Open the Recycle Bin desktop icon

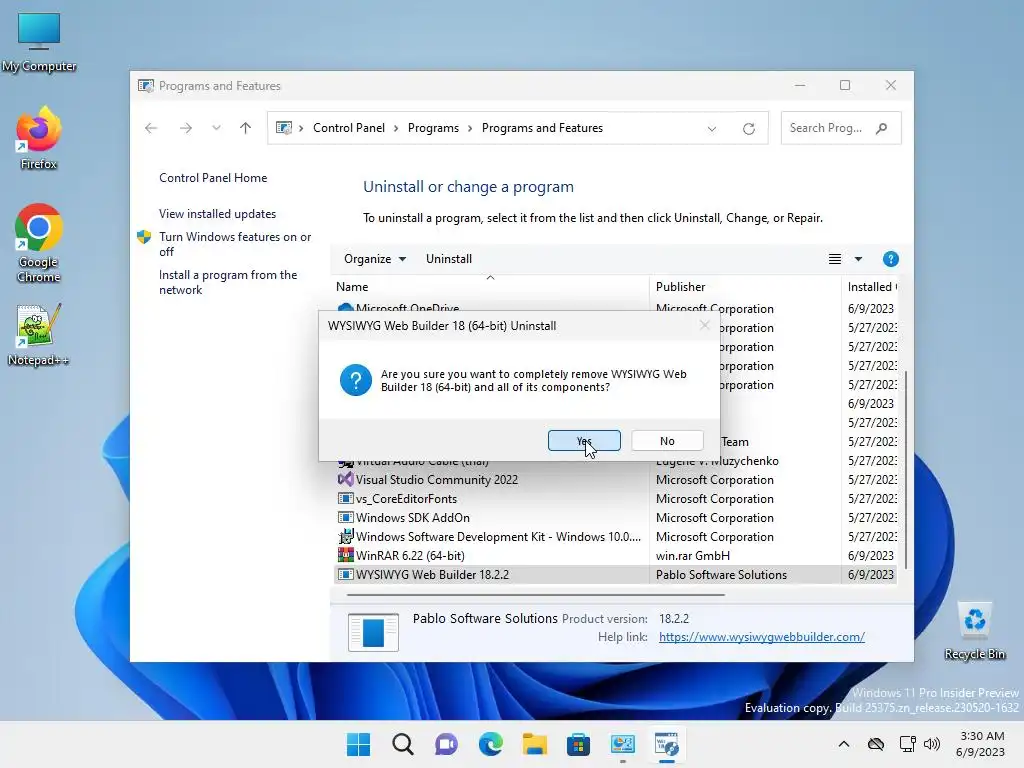pyautogui.click(x=974, y=632)
